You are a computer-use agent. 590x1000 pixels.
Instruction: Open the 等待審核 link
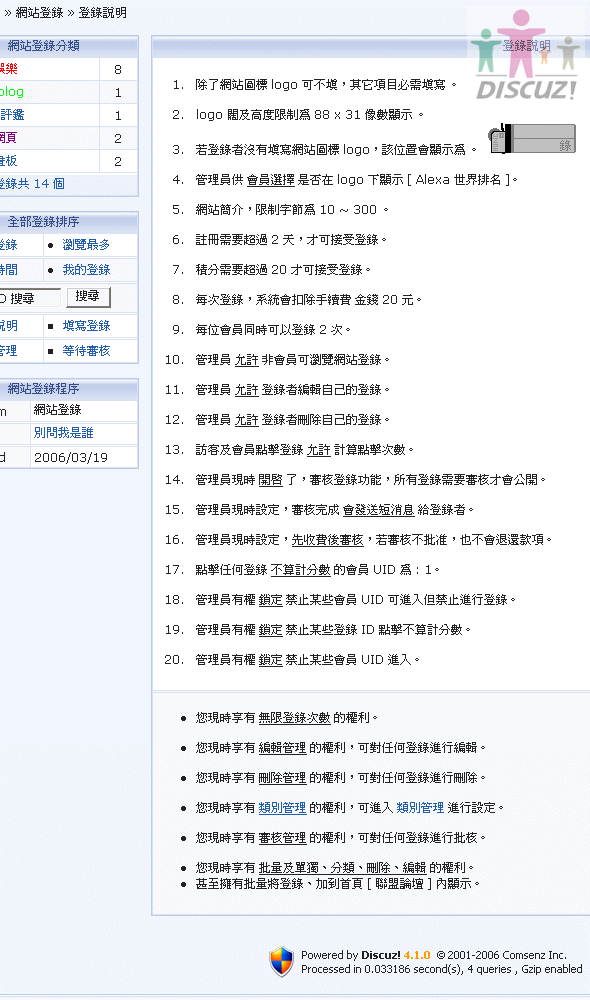pyautogui.click(x=86, y=351)
